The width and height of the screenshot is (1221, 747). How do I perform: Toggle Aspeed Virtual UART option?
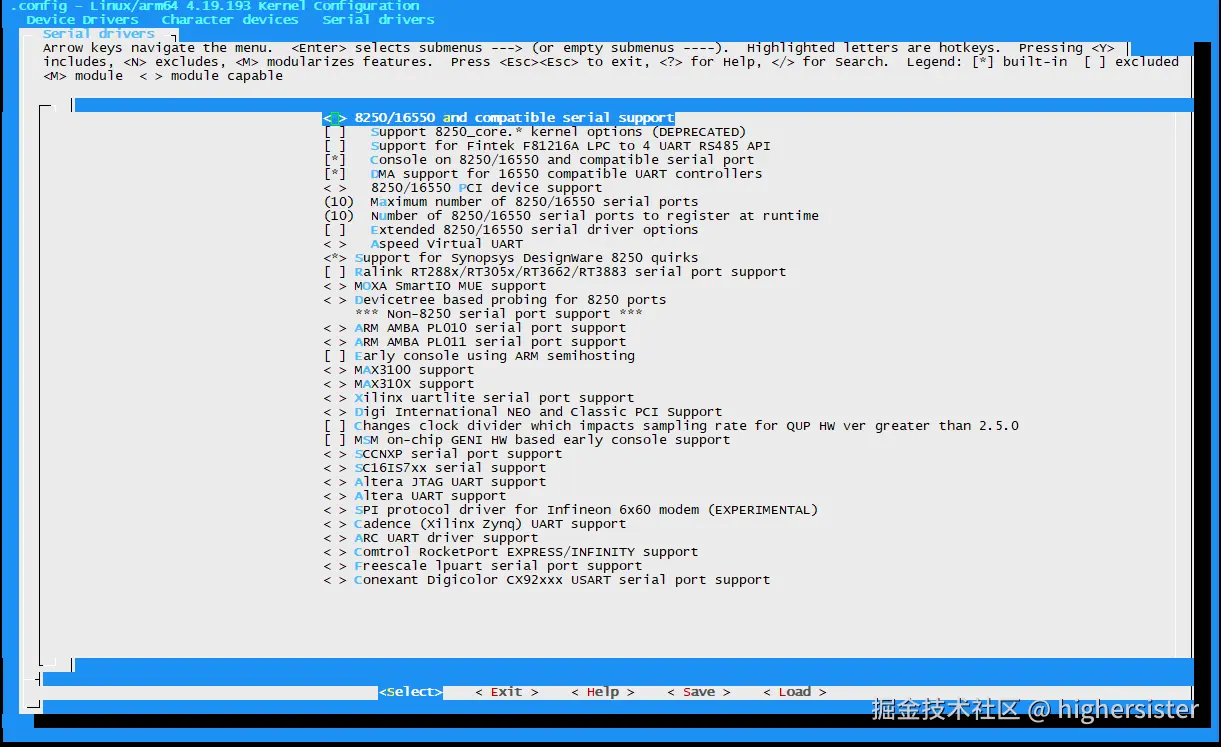click(422, 244)
